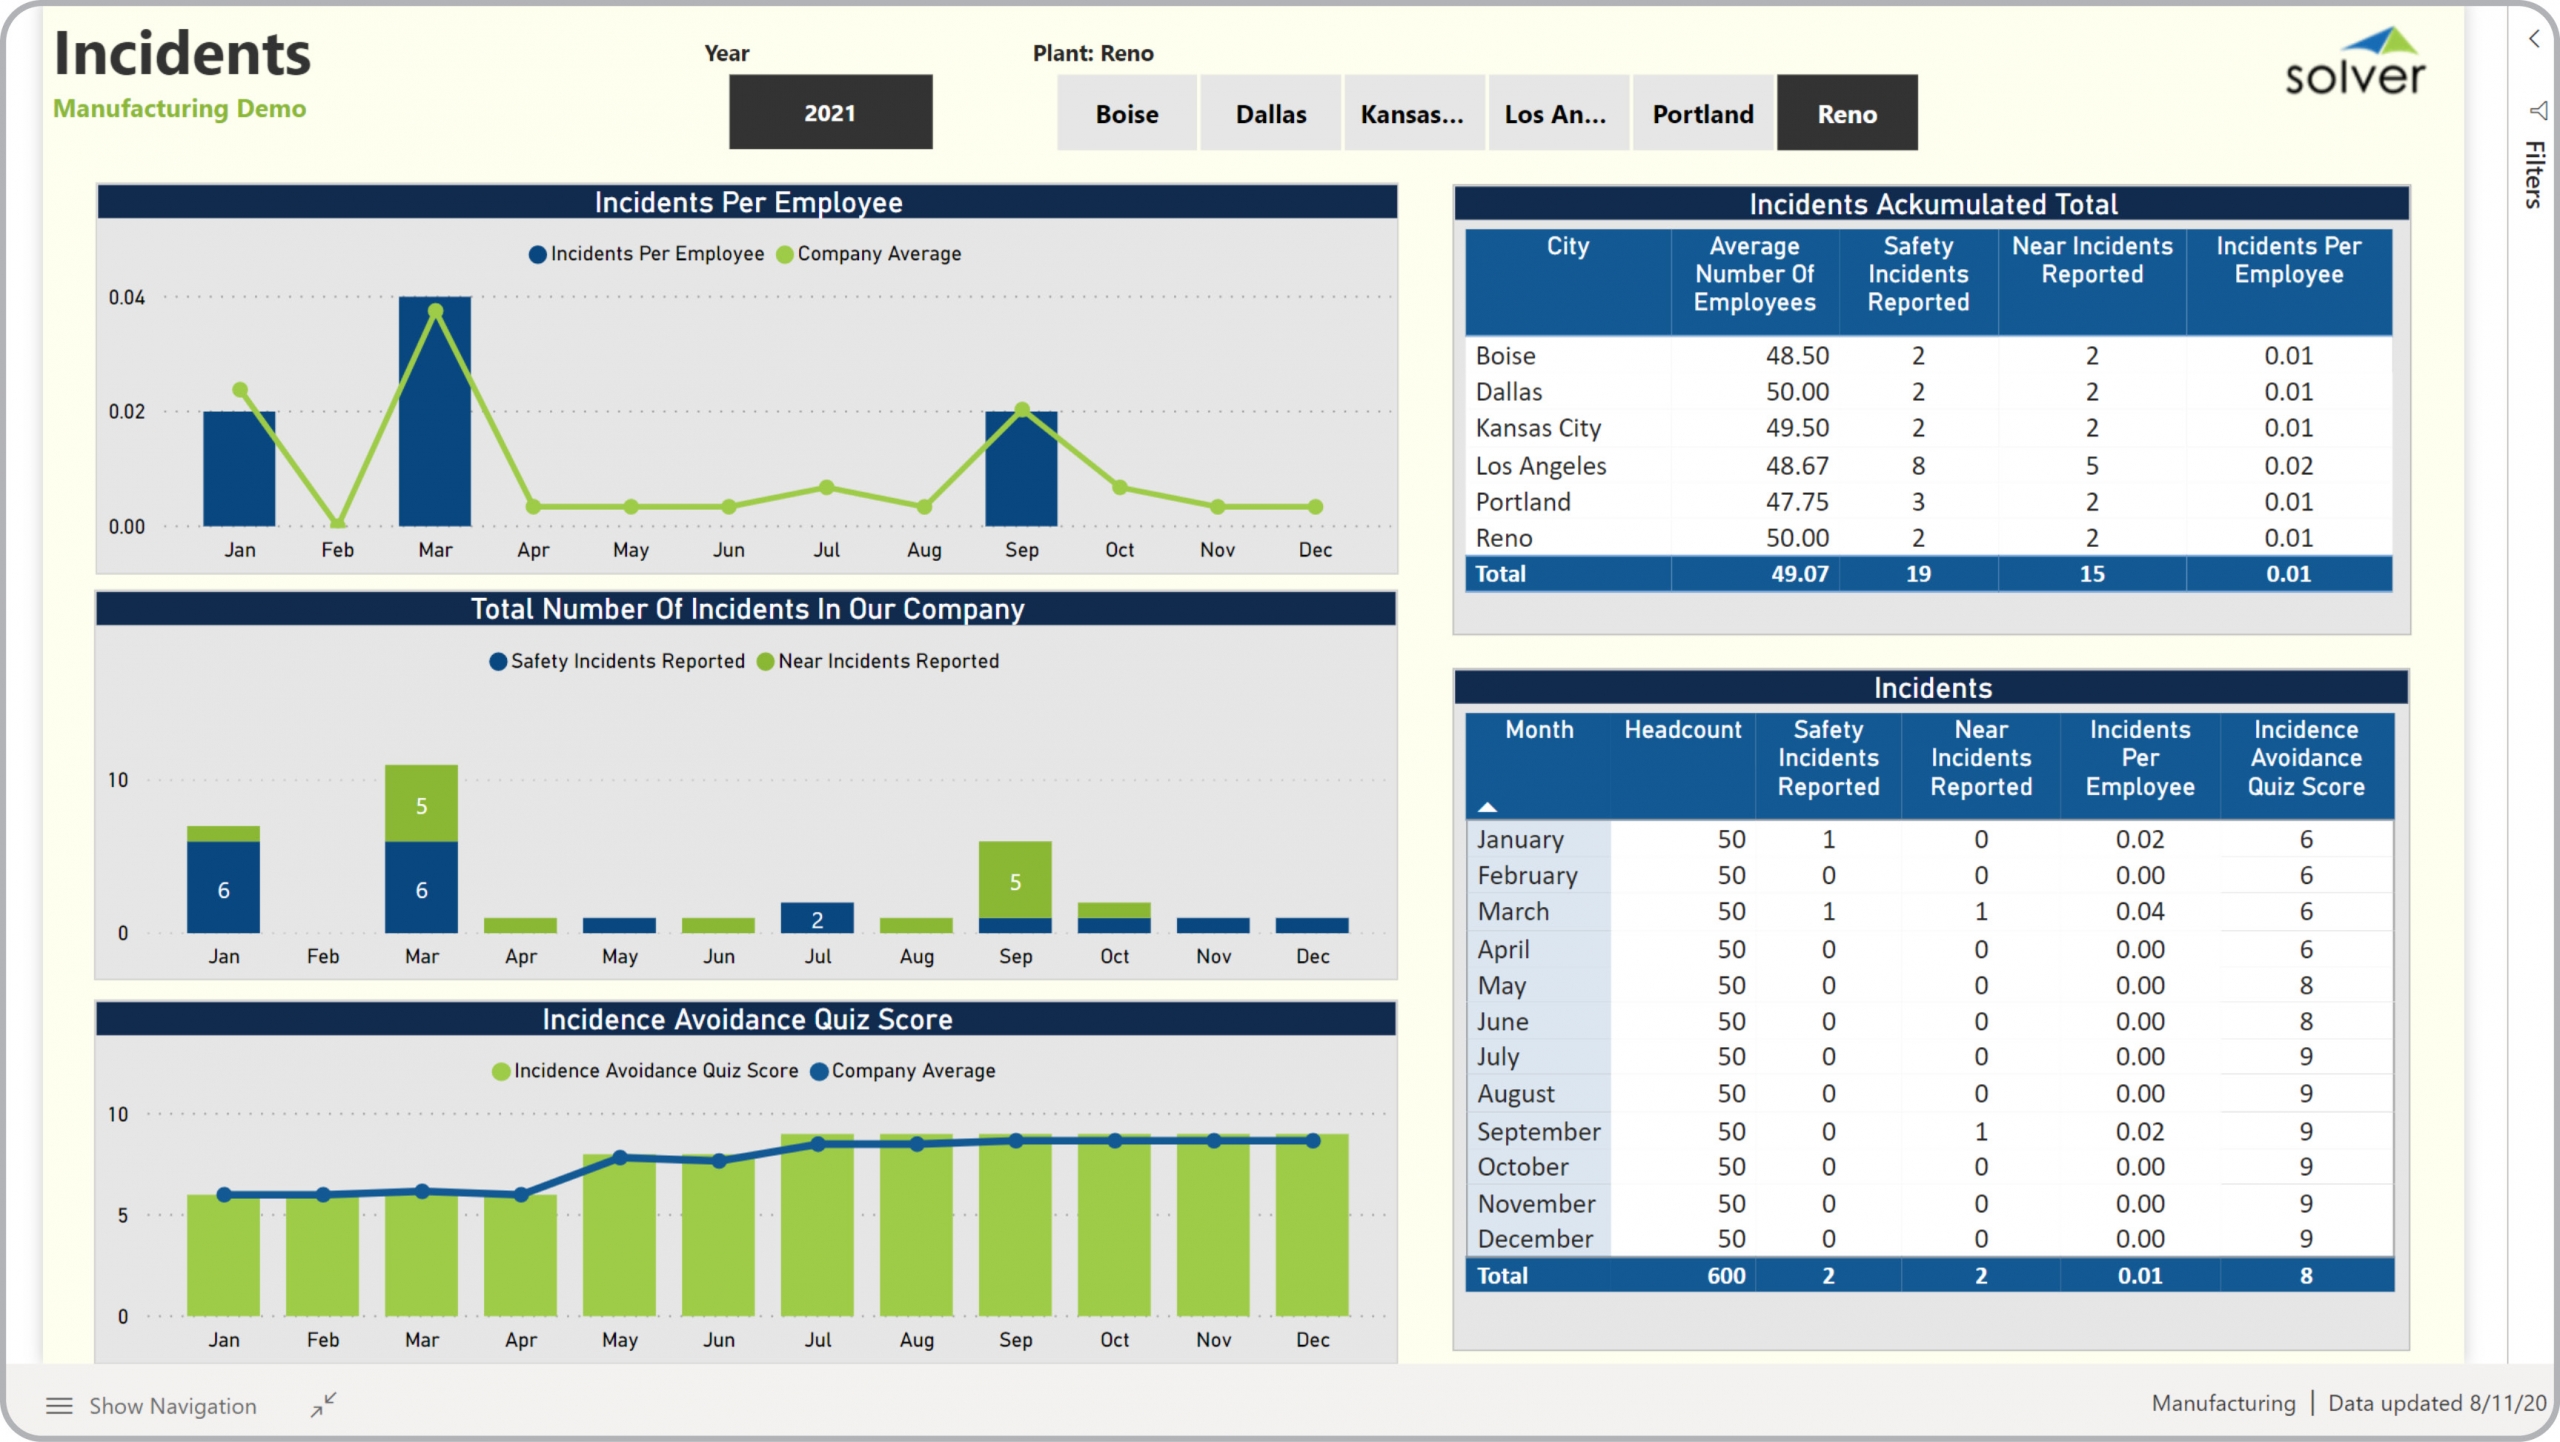This screenshot has width=2560, height=1442.
Task: Click the Show Navigation hamburger icon
Action: point(59,1406)
